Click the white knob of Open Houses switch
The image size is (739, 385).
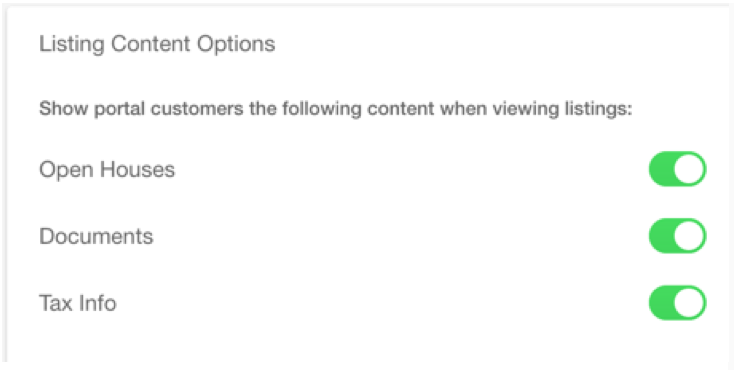click(689, 169)
